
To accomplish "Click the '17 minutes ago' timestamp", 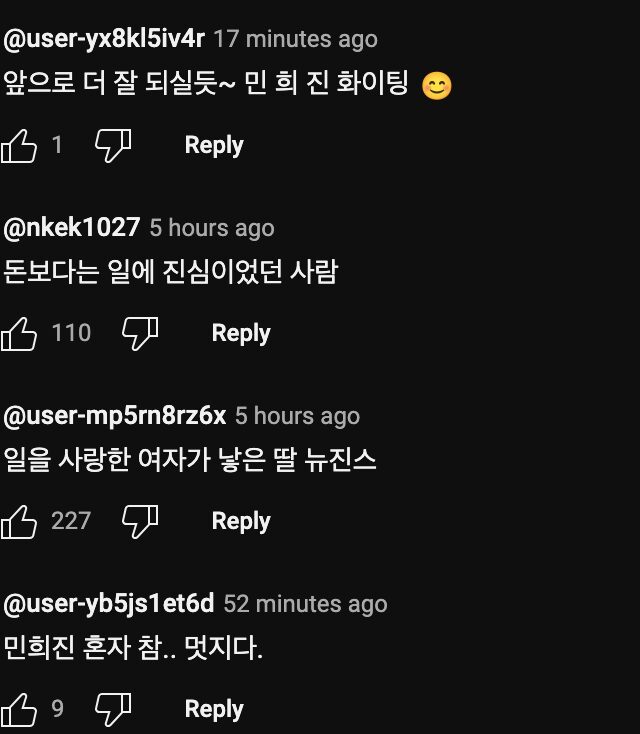I will click(296, 40).
